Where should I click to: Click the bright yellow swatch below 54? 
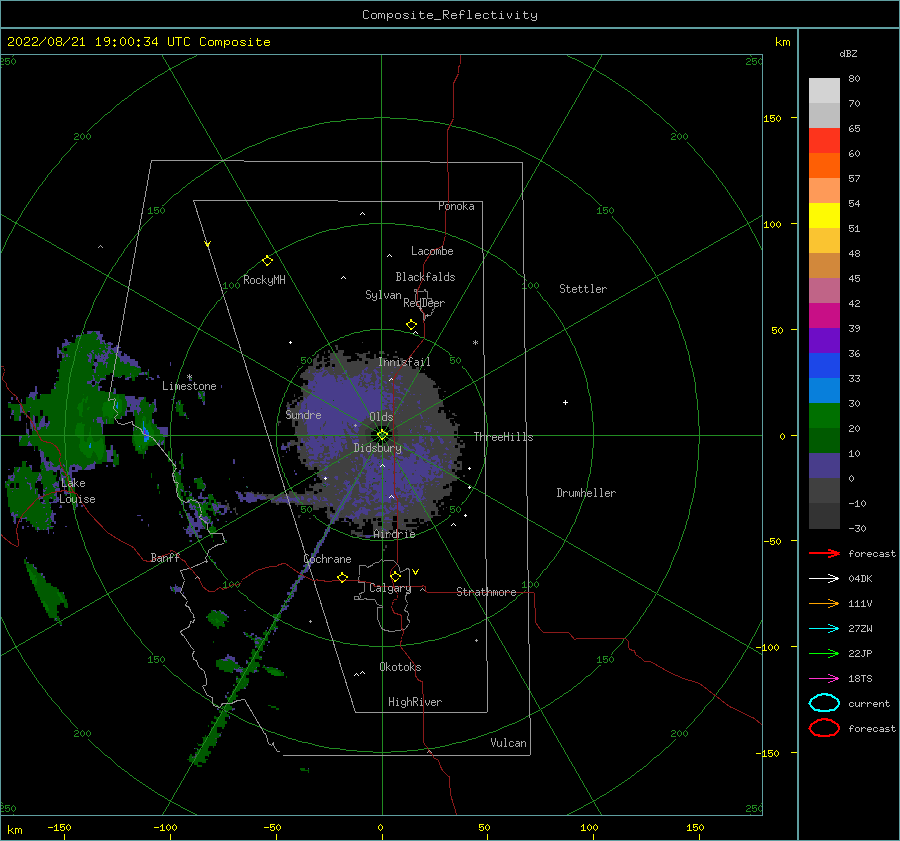pyautogui.click(x=824, y=216)
